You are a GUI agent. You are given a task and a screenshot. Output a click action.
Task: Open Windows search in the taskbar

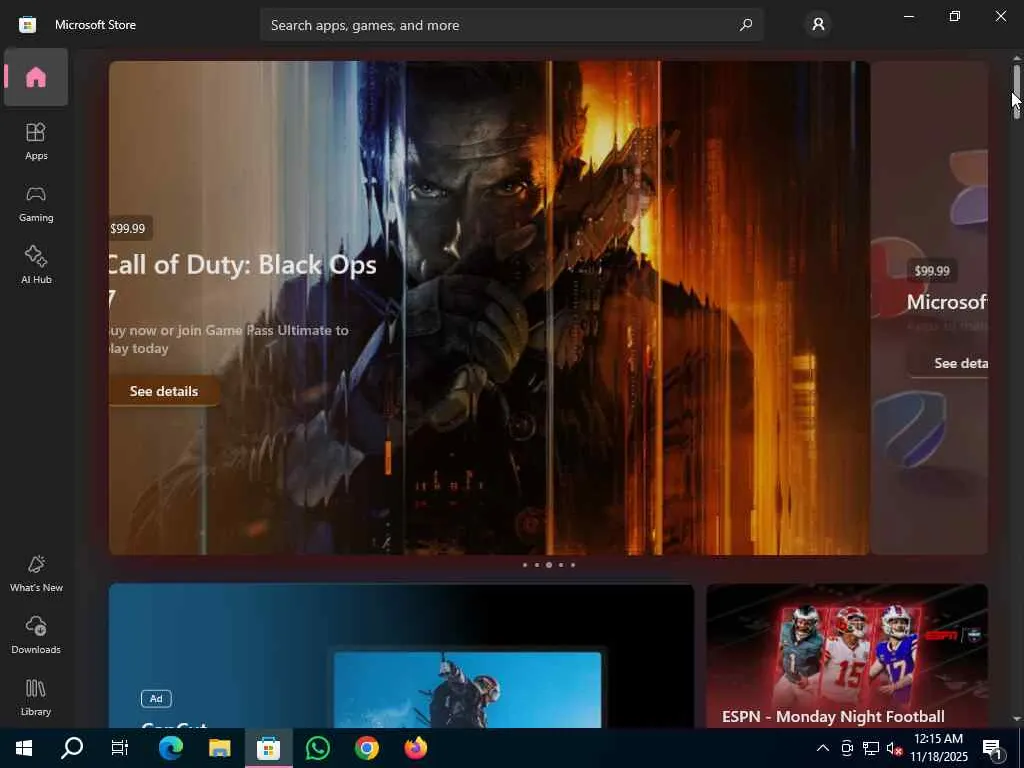click(x=72, y=748)
